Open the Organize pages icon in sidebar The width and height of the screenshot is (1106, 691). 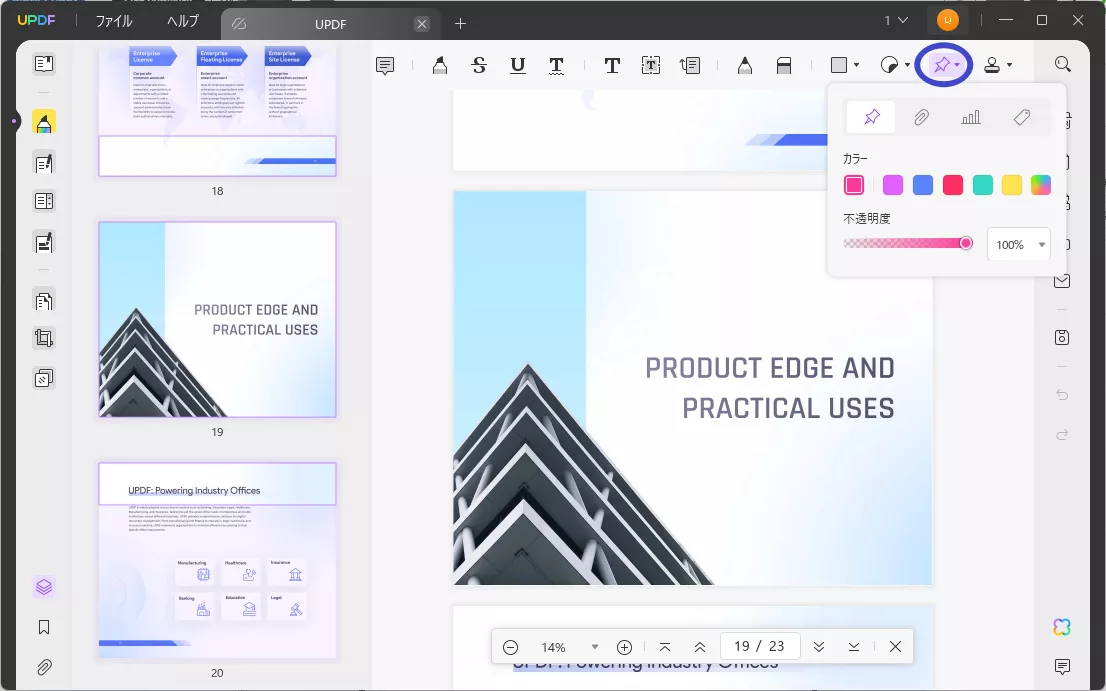coord(44,302)
